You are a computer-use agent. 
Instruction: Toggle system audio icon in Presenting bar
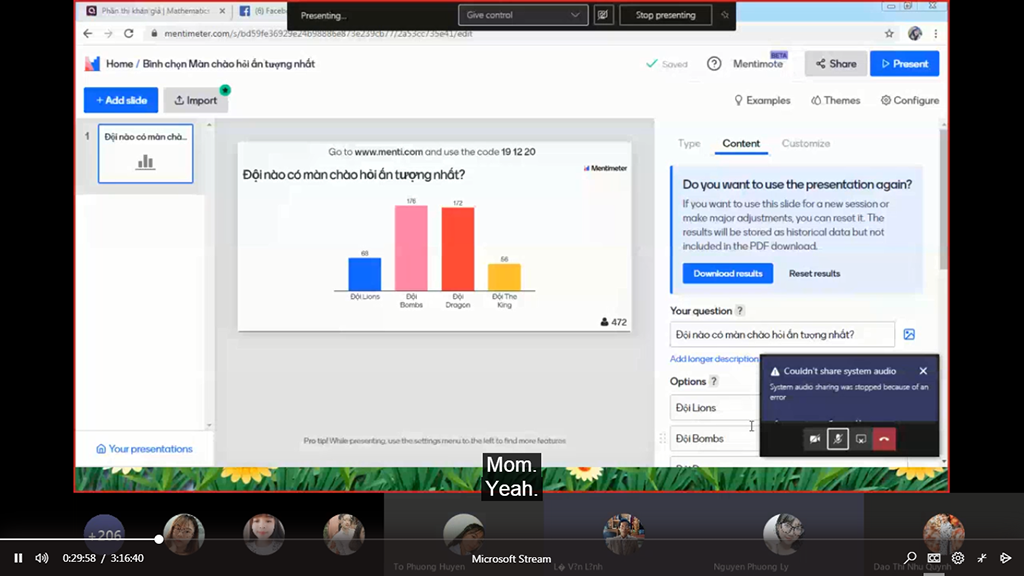coord(603,15)
